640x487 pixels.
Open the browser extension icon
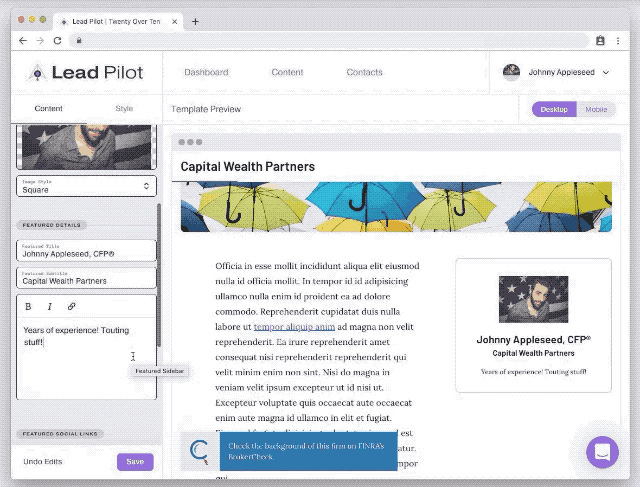pyautogui.click(x=600, y=40)
